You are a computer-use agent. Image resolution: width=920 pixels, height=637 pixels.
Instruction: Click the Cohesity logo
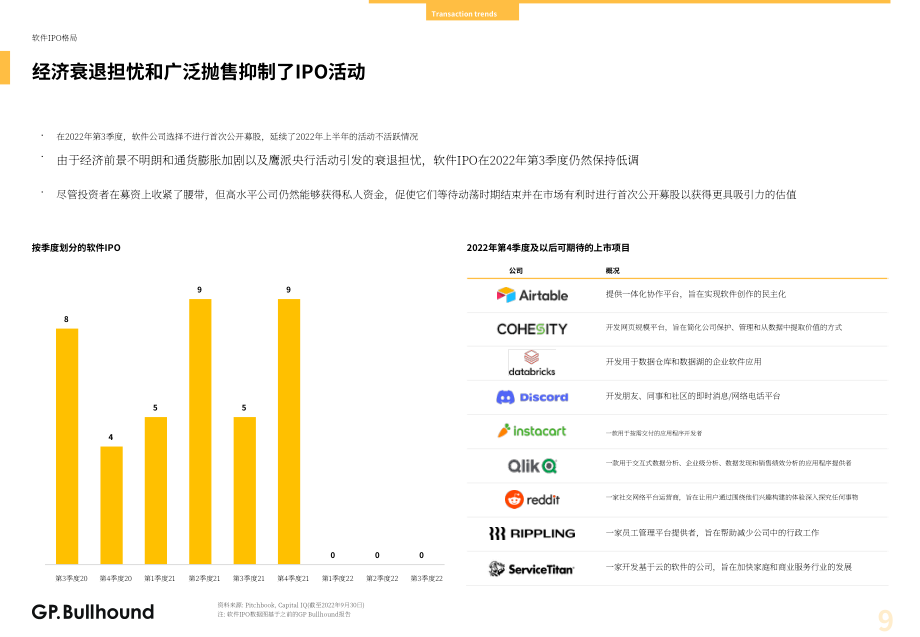pyautogui.click(x=532, y=329)
